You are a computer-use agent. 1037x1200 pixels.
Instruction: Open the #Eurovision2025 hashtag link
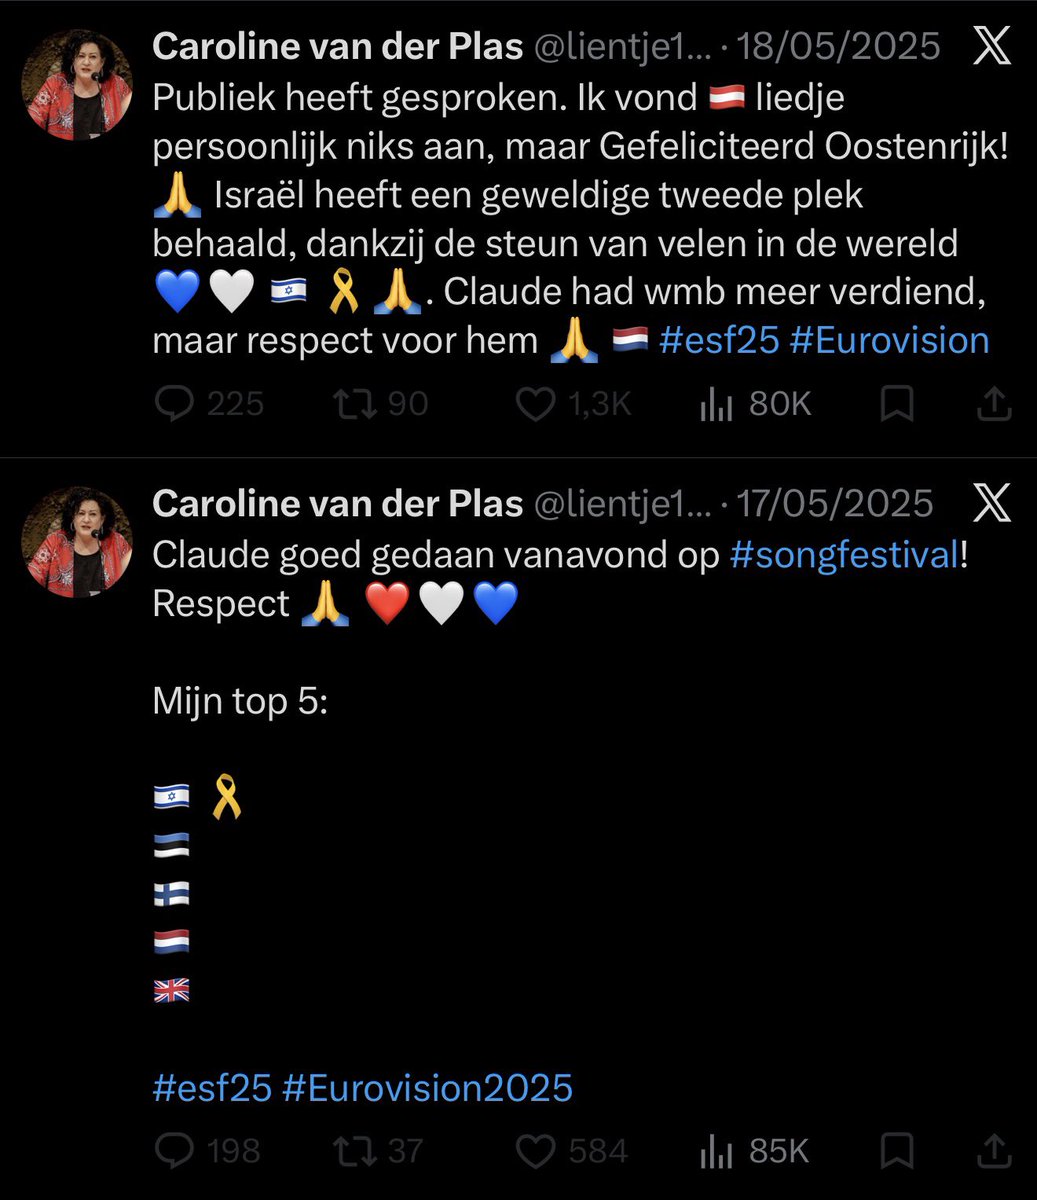point(428,1087)
